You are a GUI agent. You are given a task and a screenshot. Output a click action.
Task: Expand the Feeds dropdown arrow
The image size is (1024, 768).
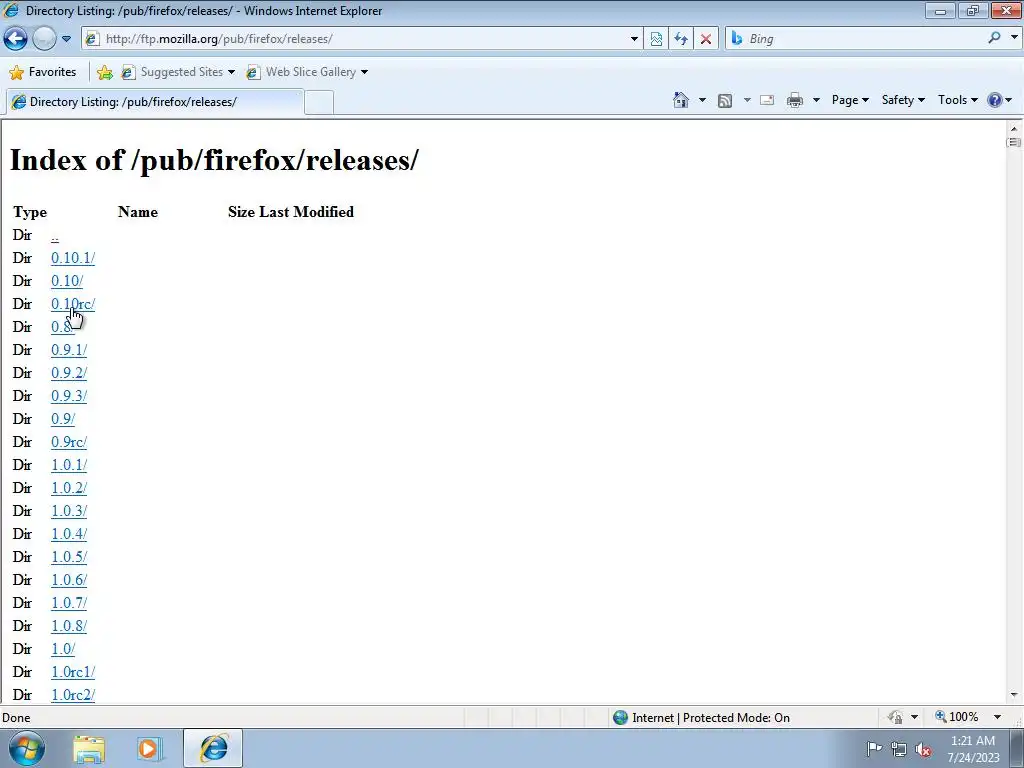click(x=746, y=100)
